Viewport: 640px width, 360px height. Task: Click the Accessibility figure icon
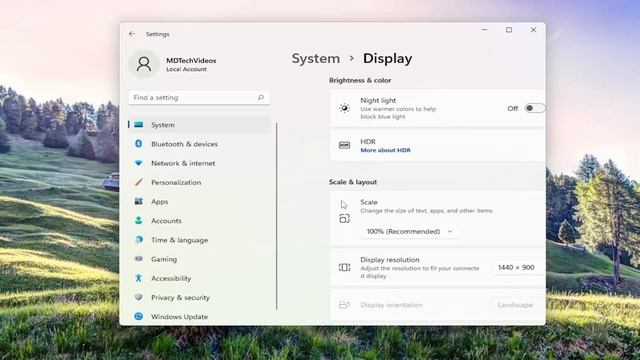pyautogui.click(x=139, y=278)
